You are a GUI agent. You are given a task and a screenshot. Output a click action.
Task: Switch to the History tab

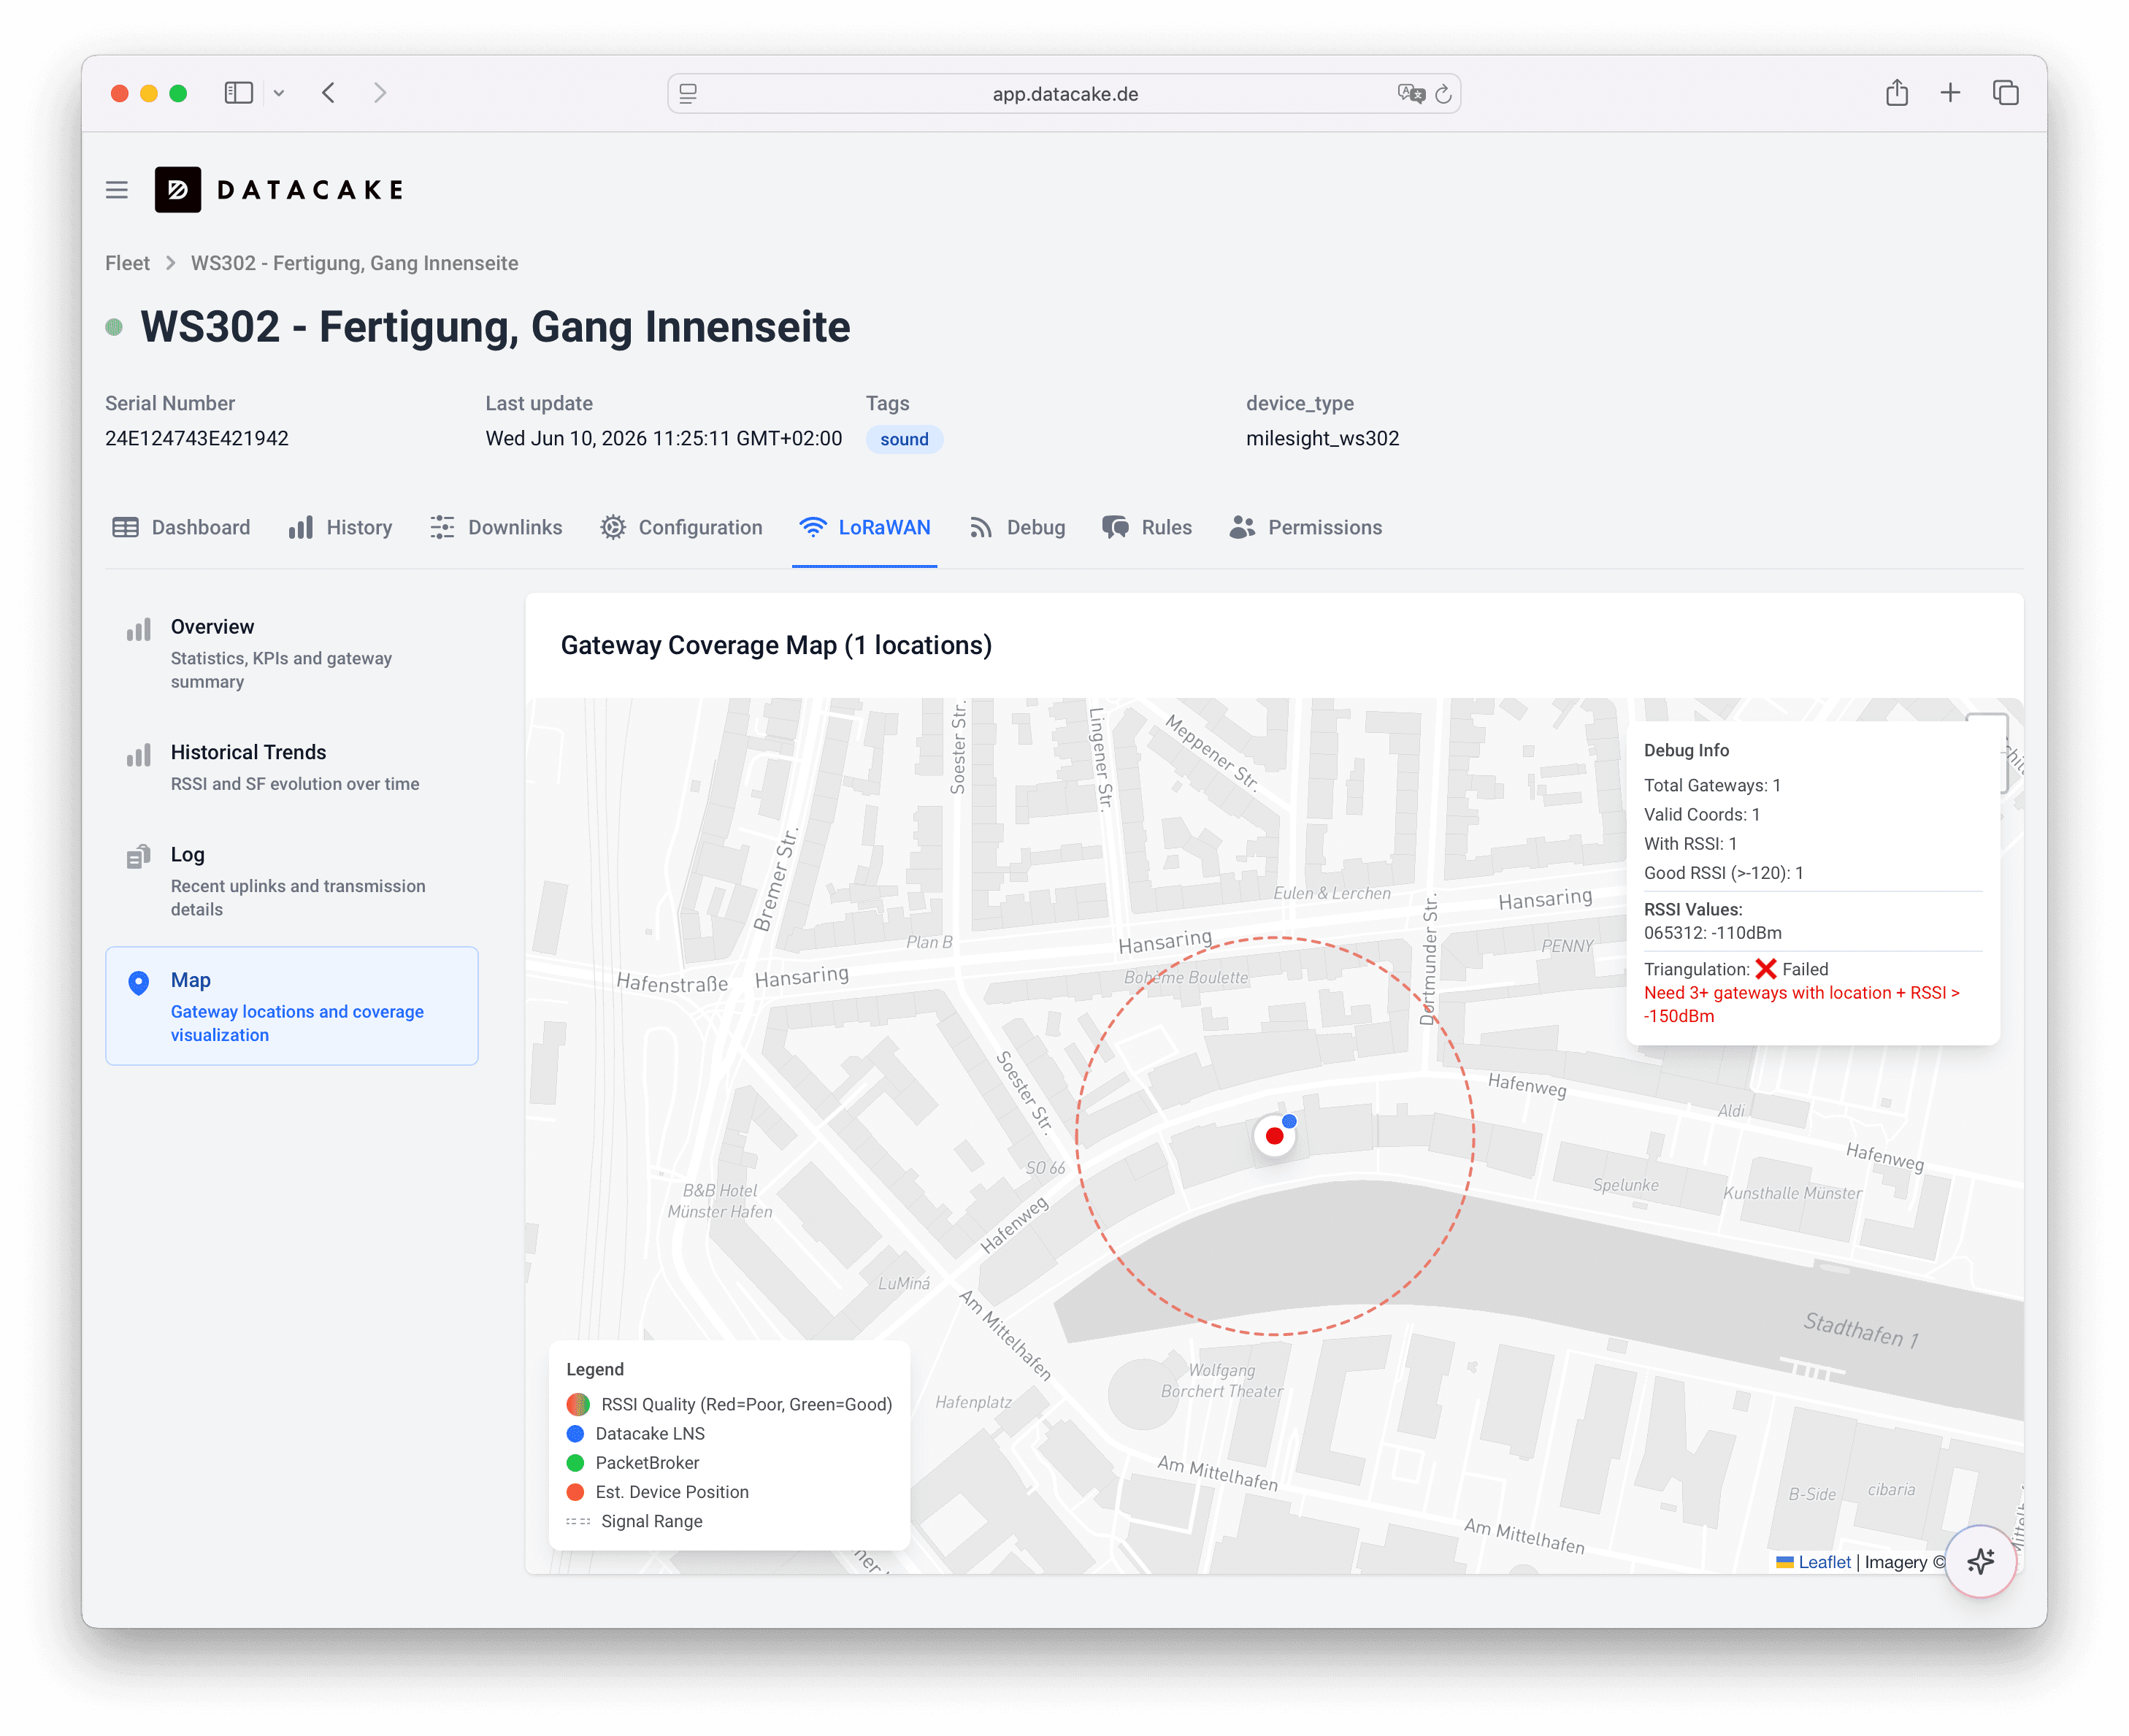click(x=340, y=527)
